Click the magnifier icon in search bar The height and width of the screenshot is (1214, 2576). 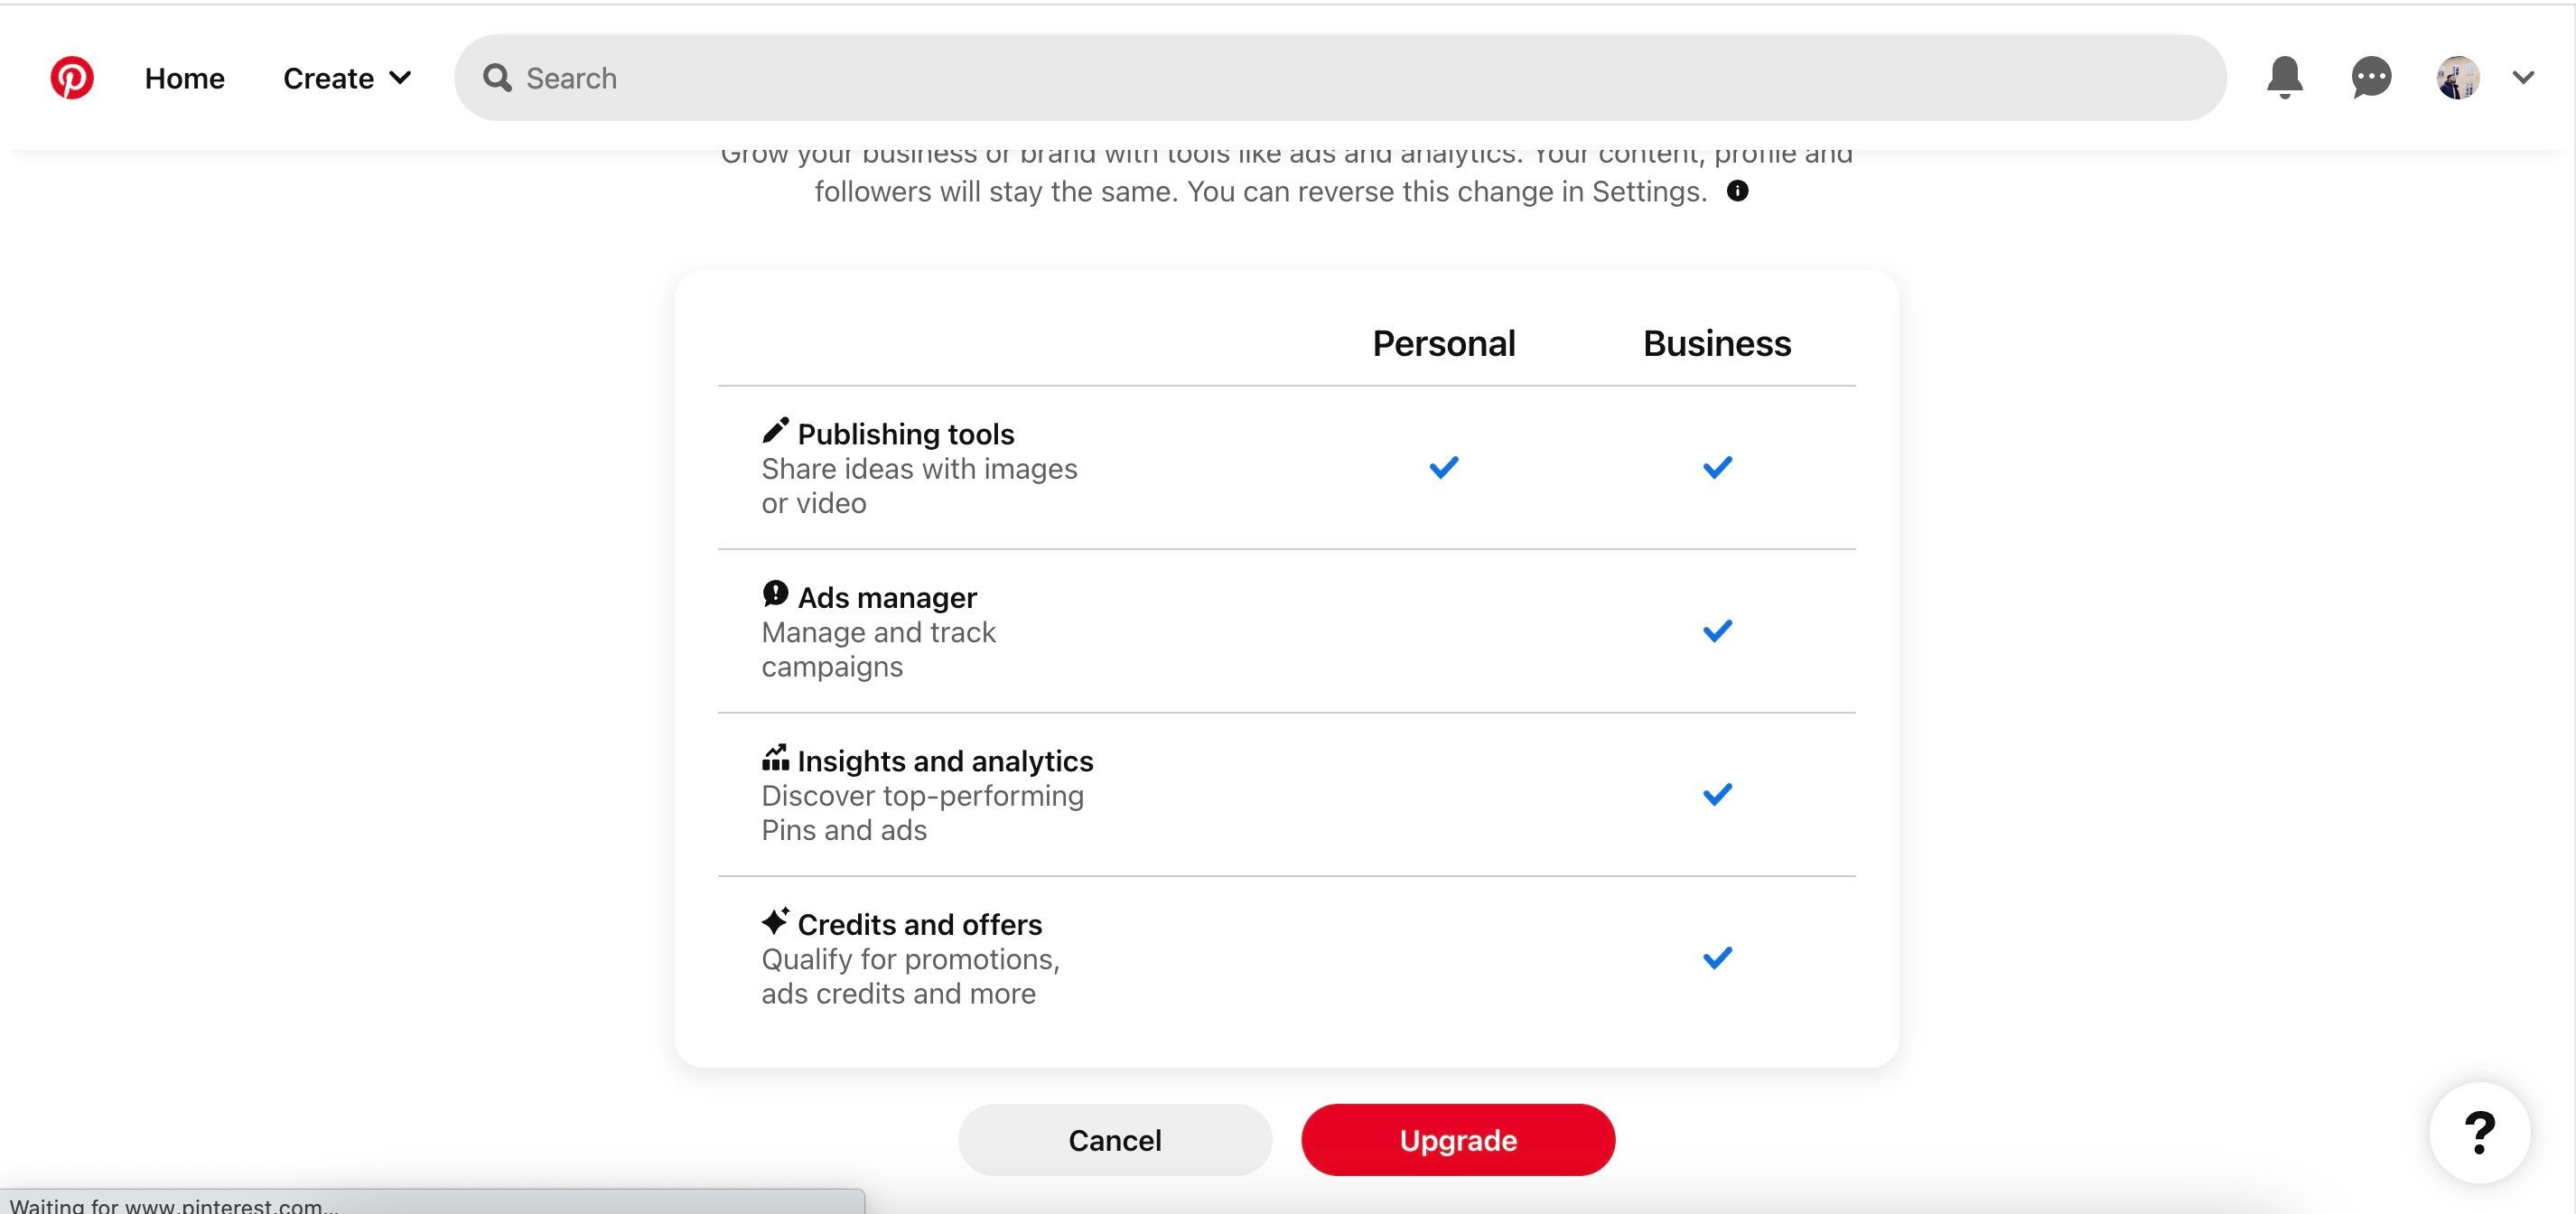497,78
